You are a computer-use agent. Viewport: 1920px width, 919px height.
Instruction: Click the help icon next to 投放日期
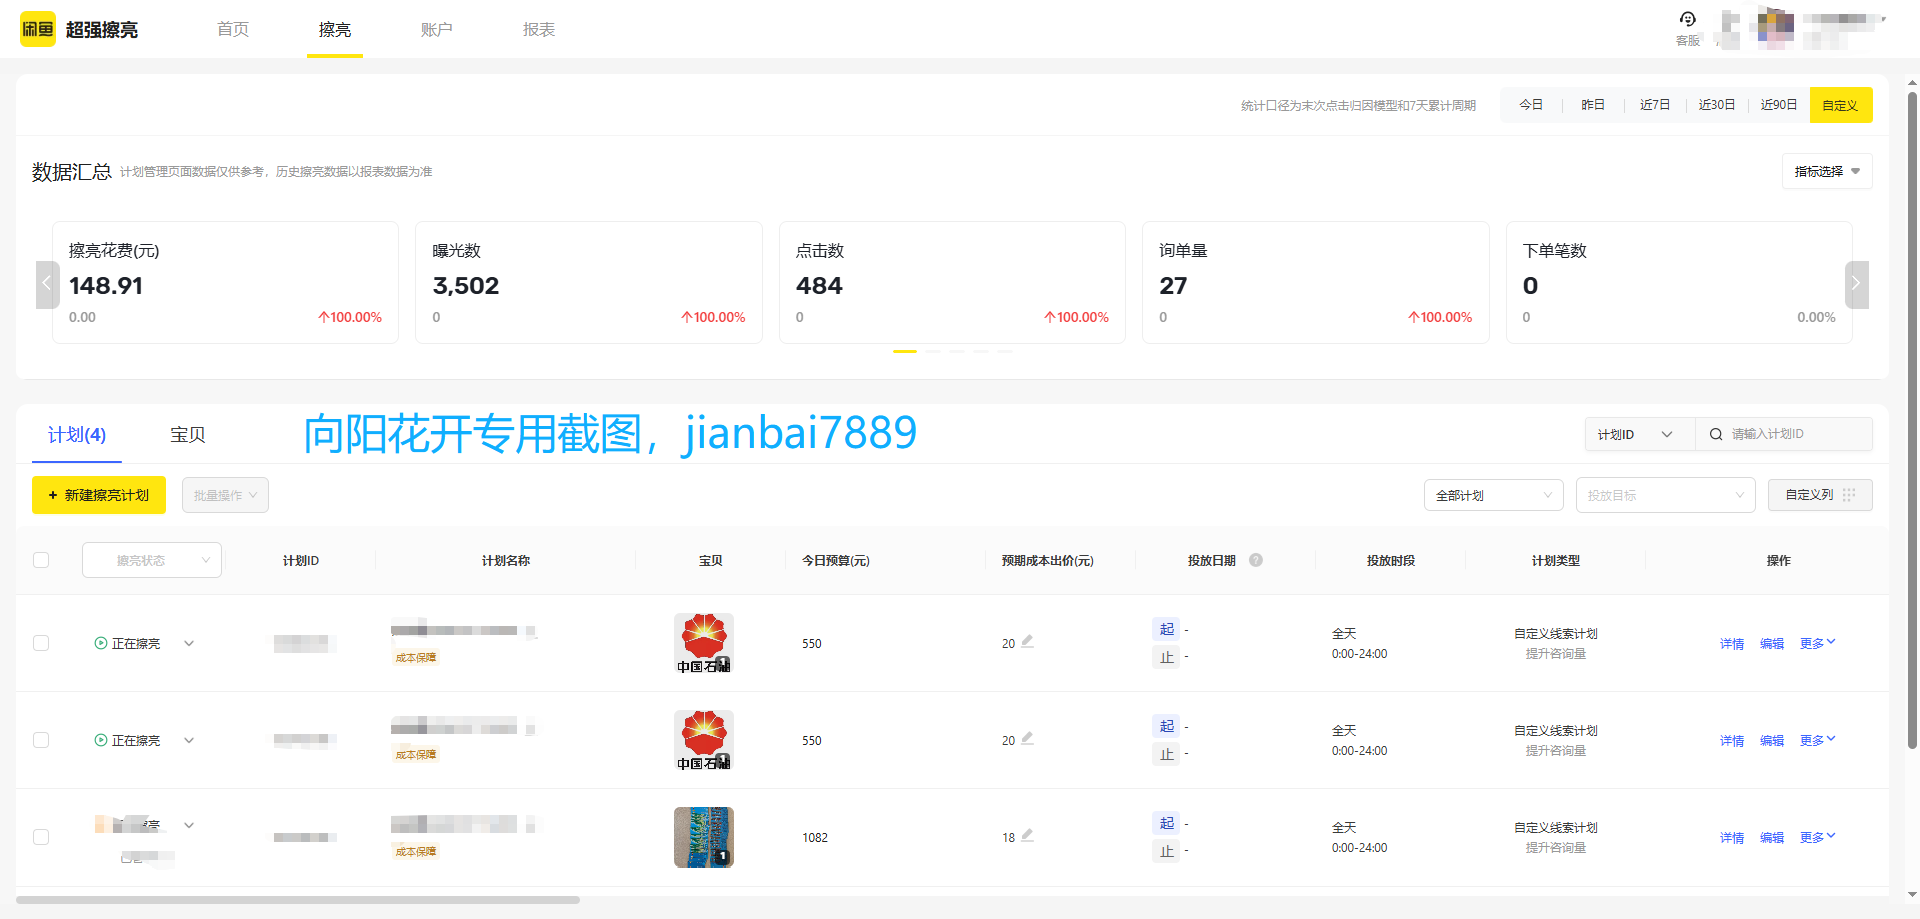pyautogui.click(x=1256, y=560)
